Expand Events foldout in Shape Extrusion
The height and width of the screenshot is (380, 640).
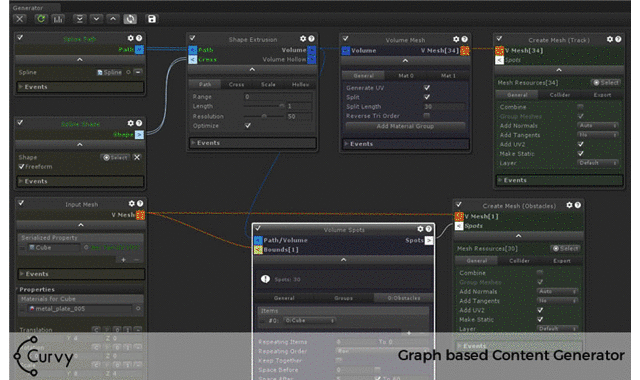coord(252,143)
